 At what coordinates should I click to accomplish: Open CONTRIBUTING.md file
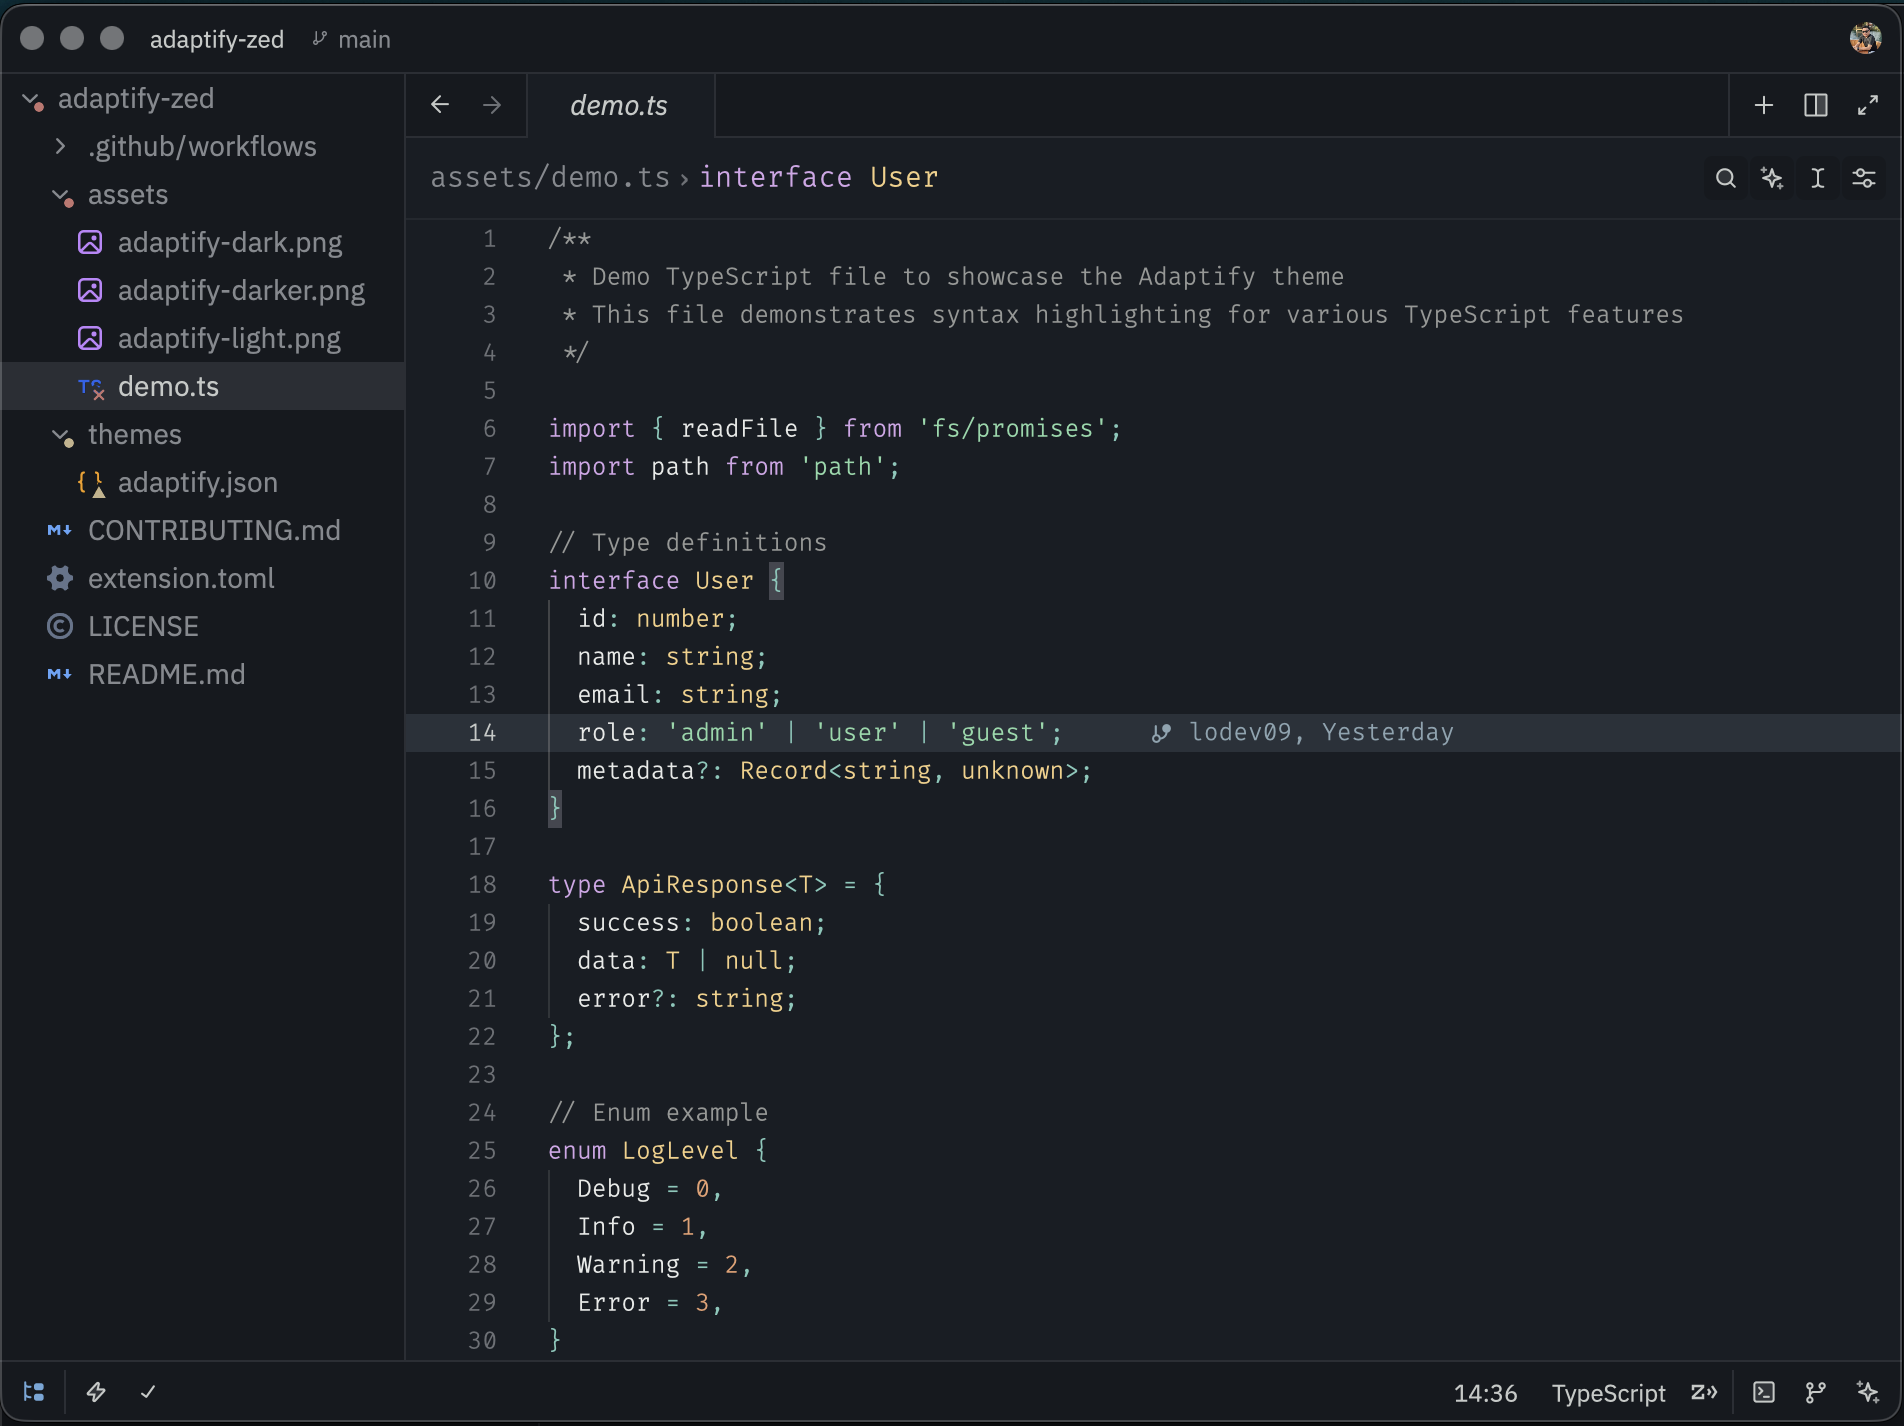tap(202, 531)
